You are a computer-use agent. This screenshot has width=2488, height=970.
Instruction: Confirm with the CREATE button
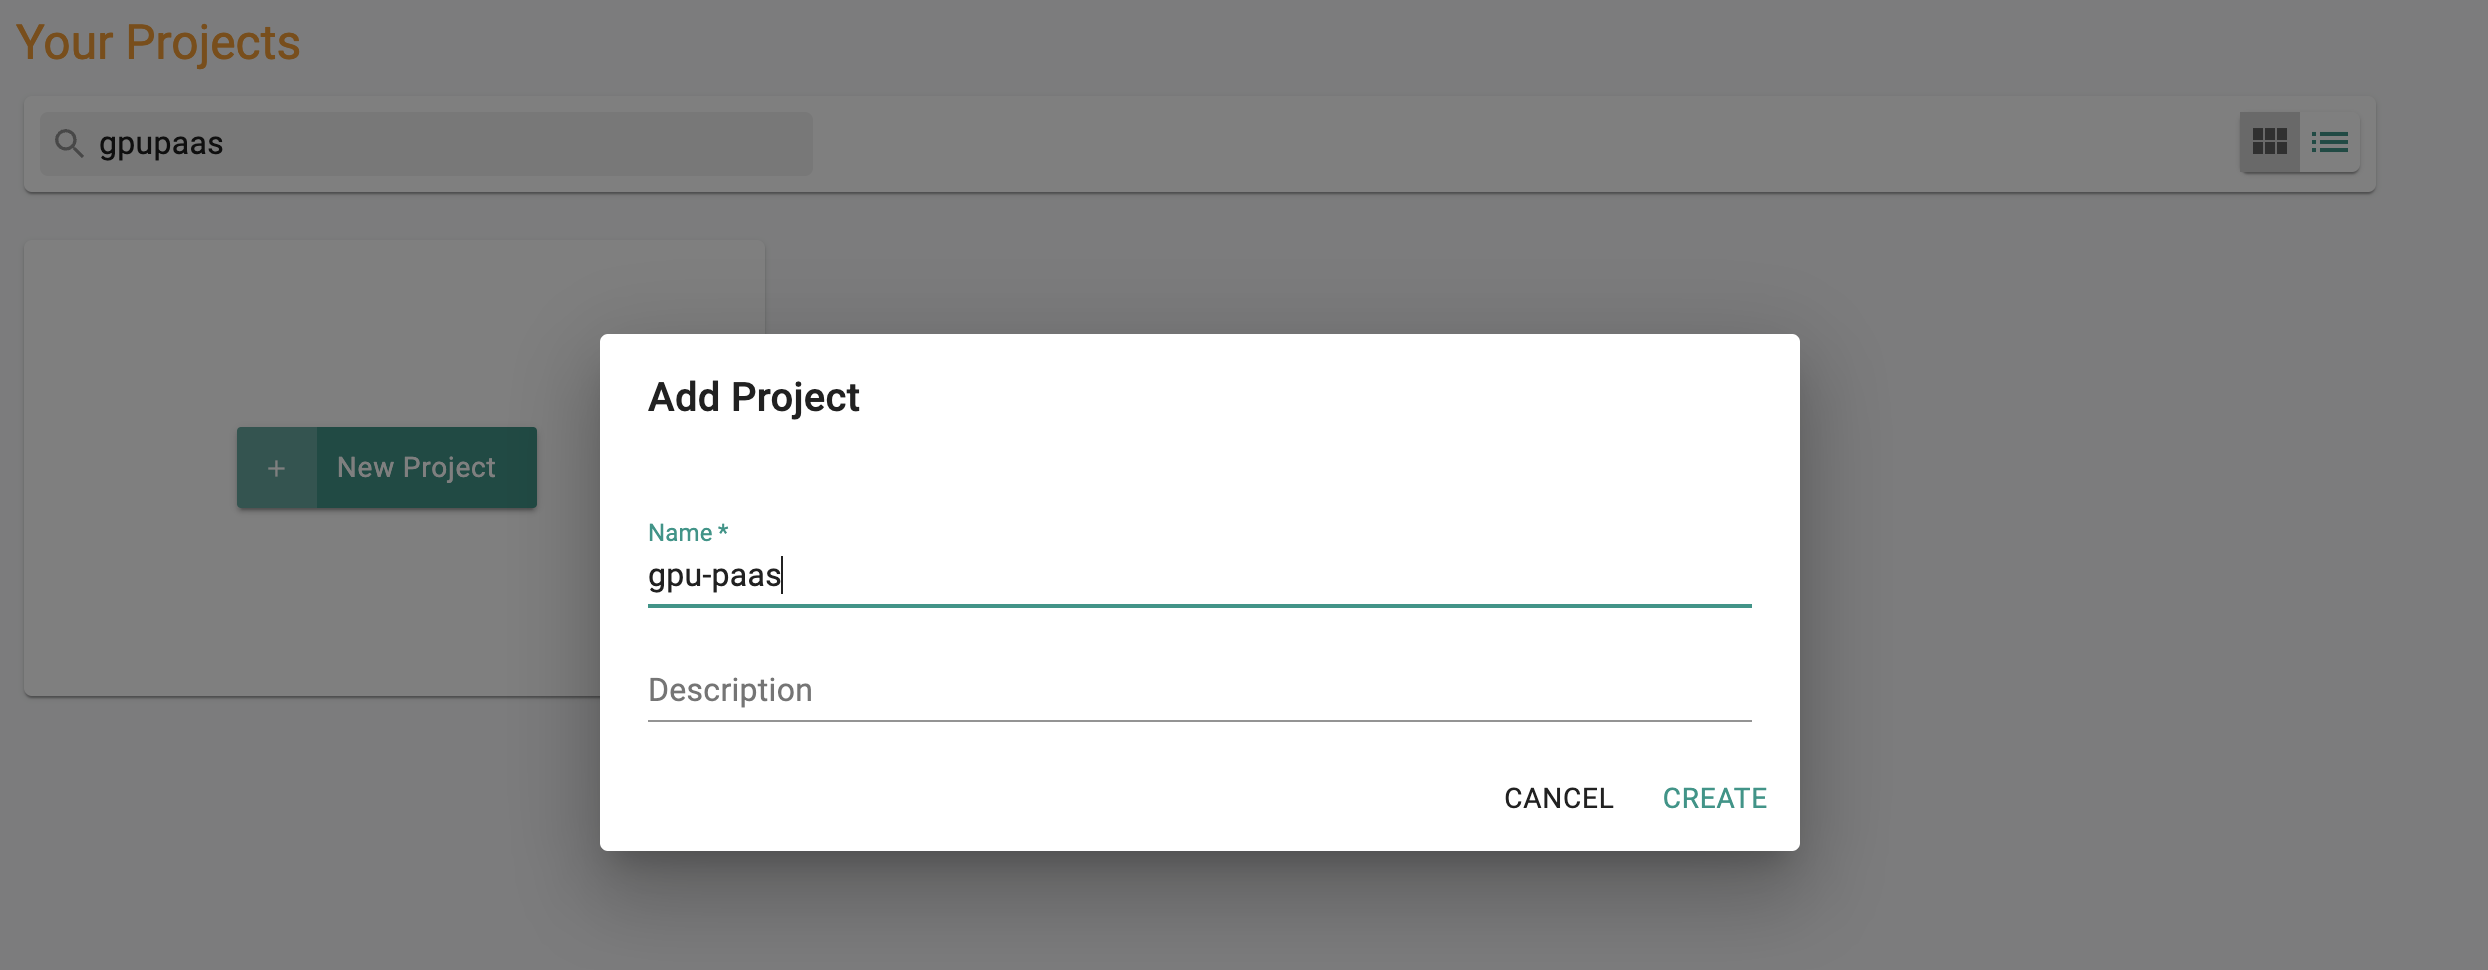coord(1714,798)
